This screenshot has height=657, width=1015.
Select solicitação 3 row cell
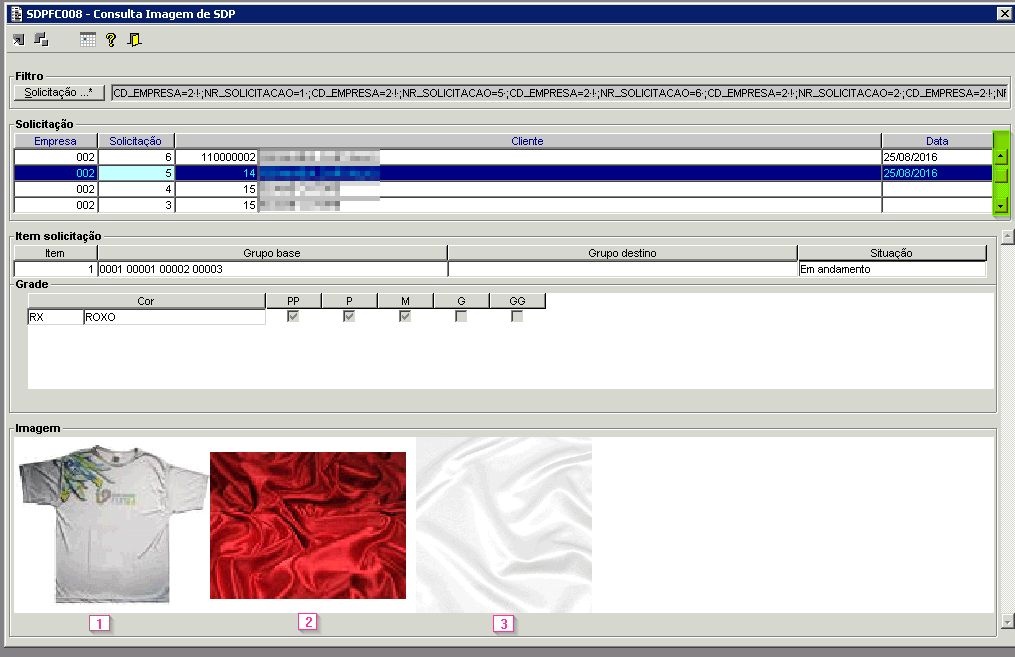click(135, 205)
